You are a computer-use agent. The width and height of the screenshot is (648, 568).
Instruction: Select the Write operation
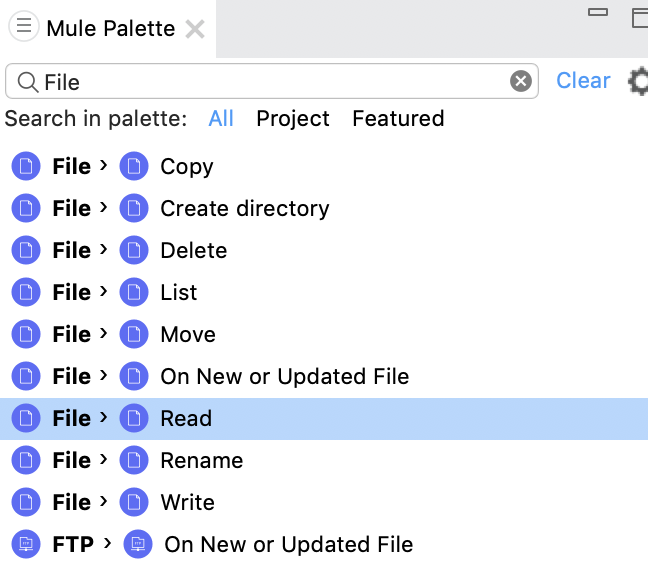point(188,502)
